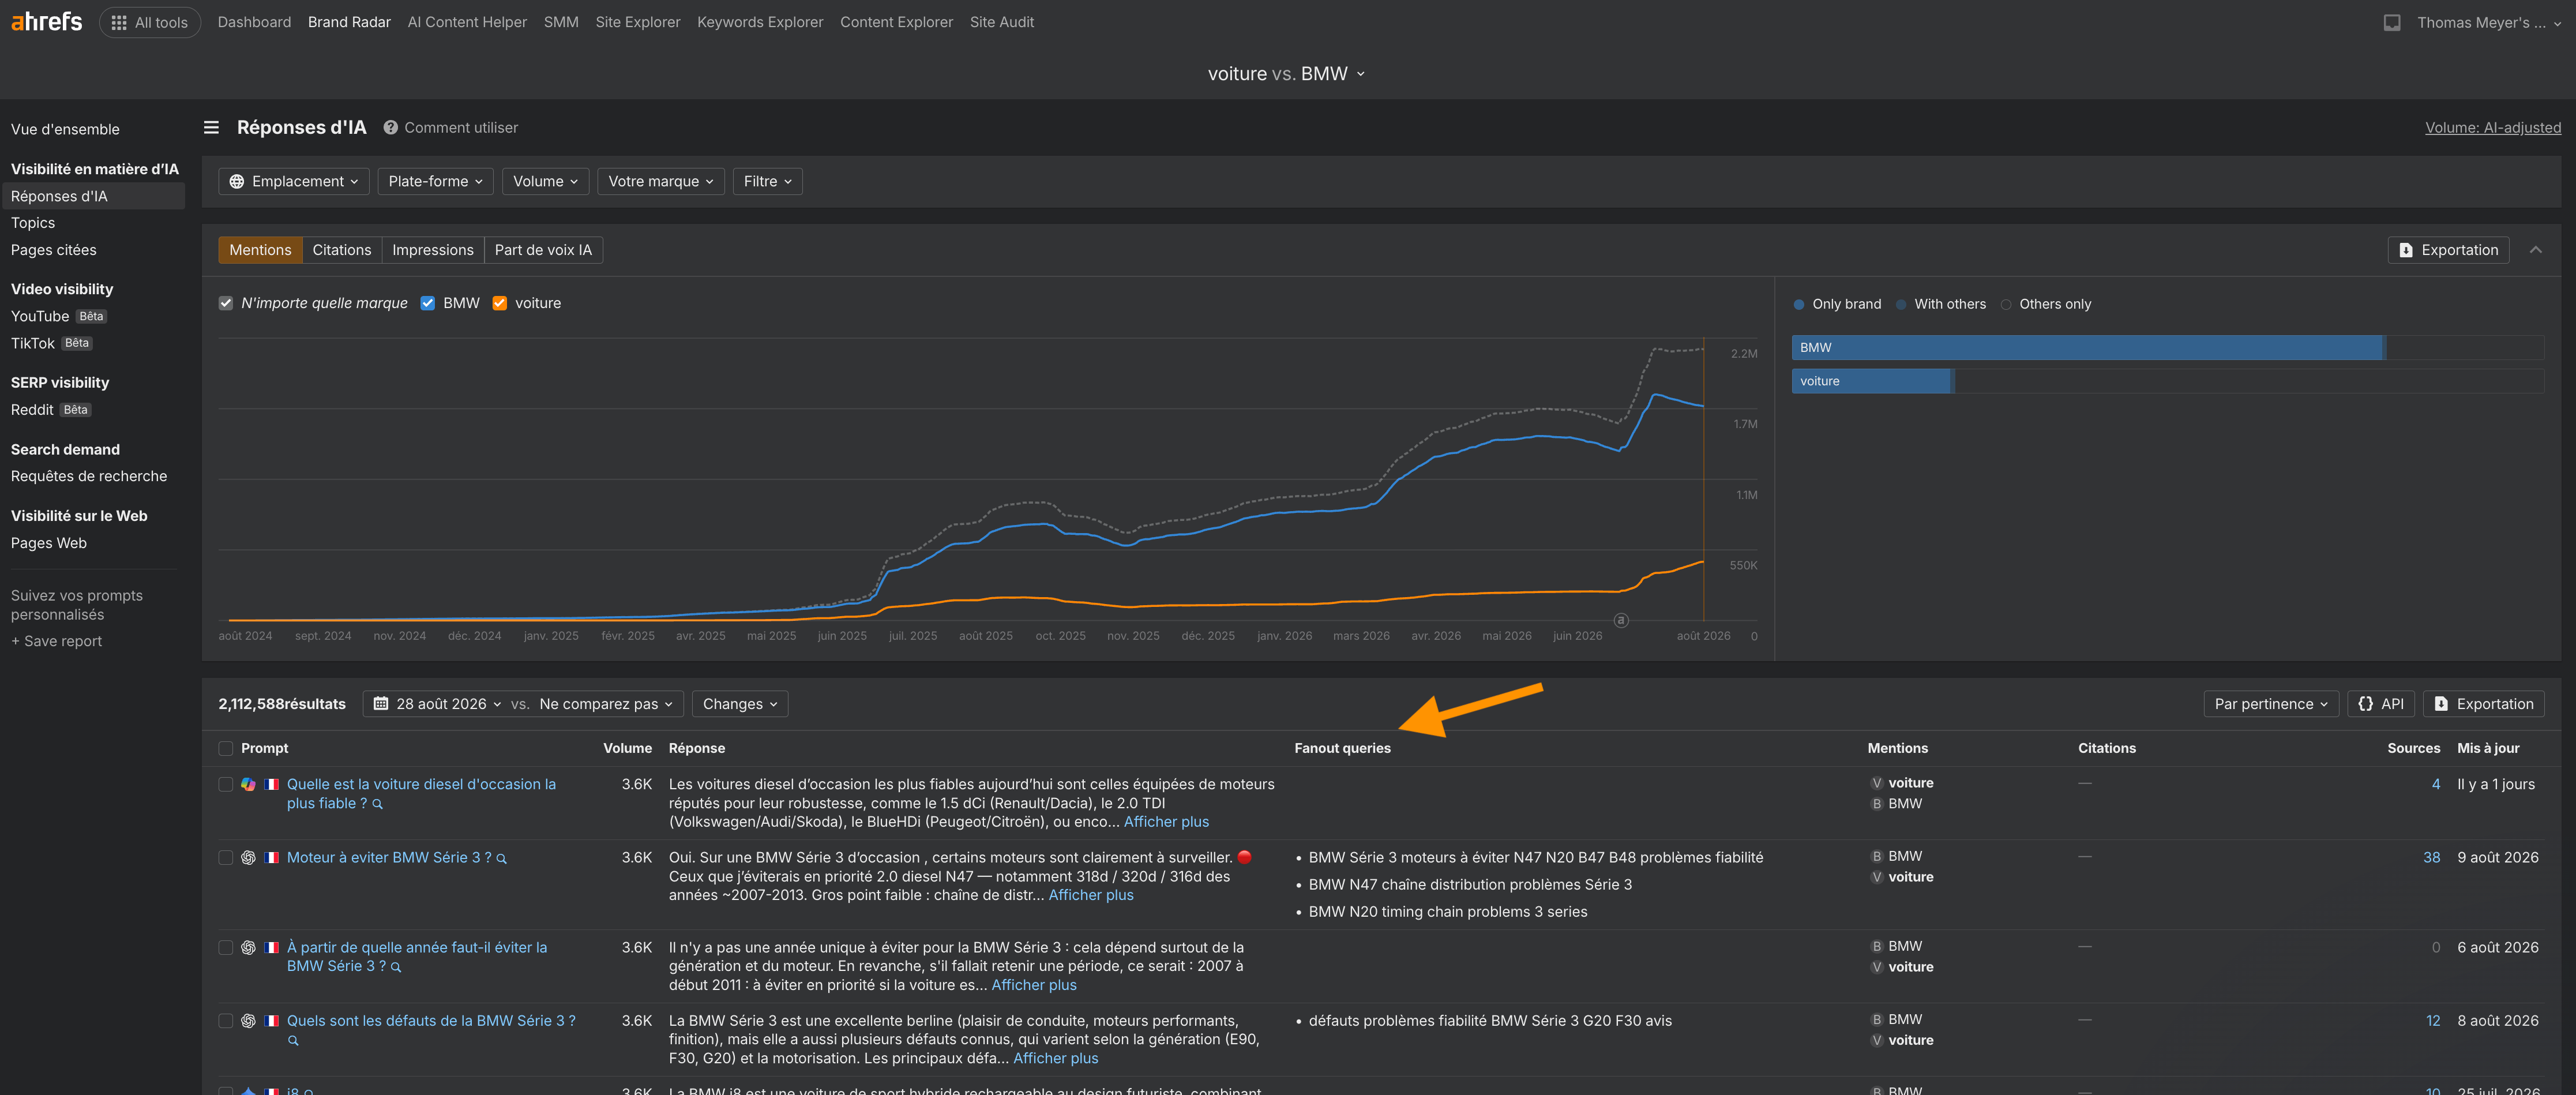Click search magnifier after 'plus fiable ?' prompt
Viewport: 2576px width, 1095px height.
[377, 804]
